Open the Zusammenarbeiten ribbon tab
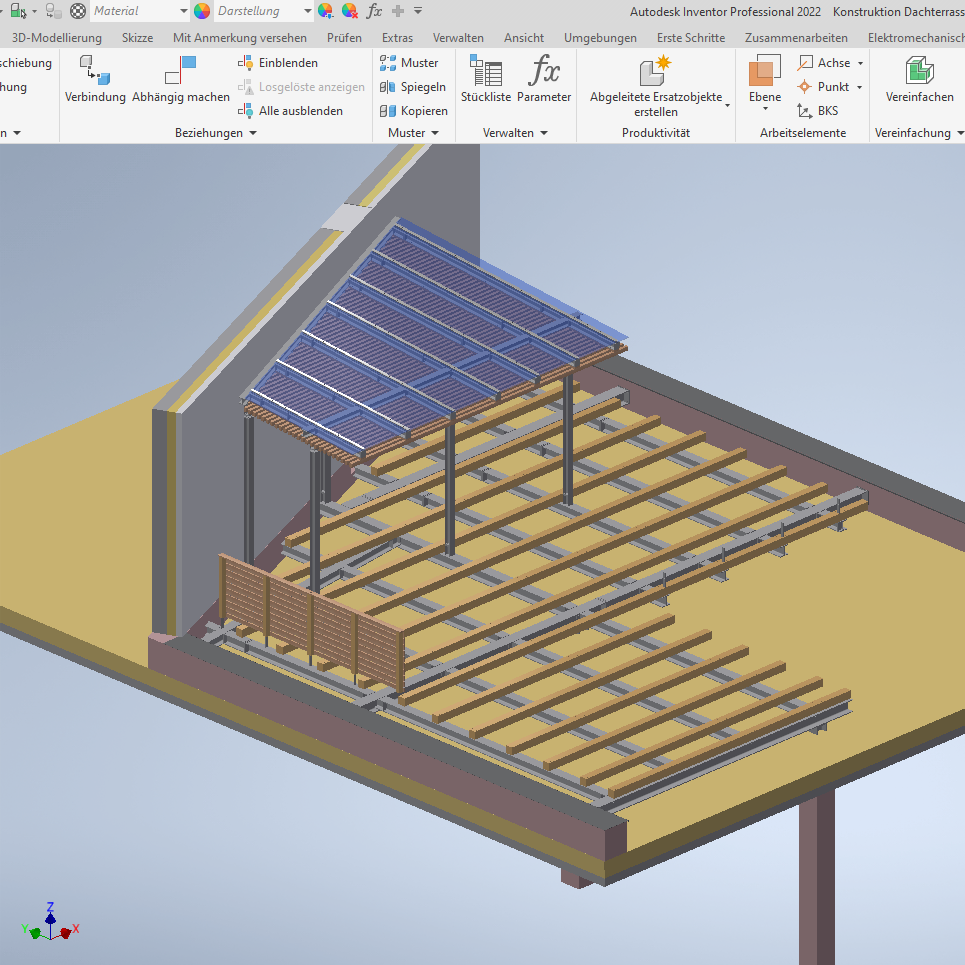 point(796,38)
